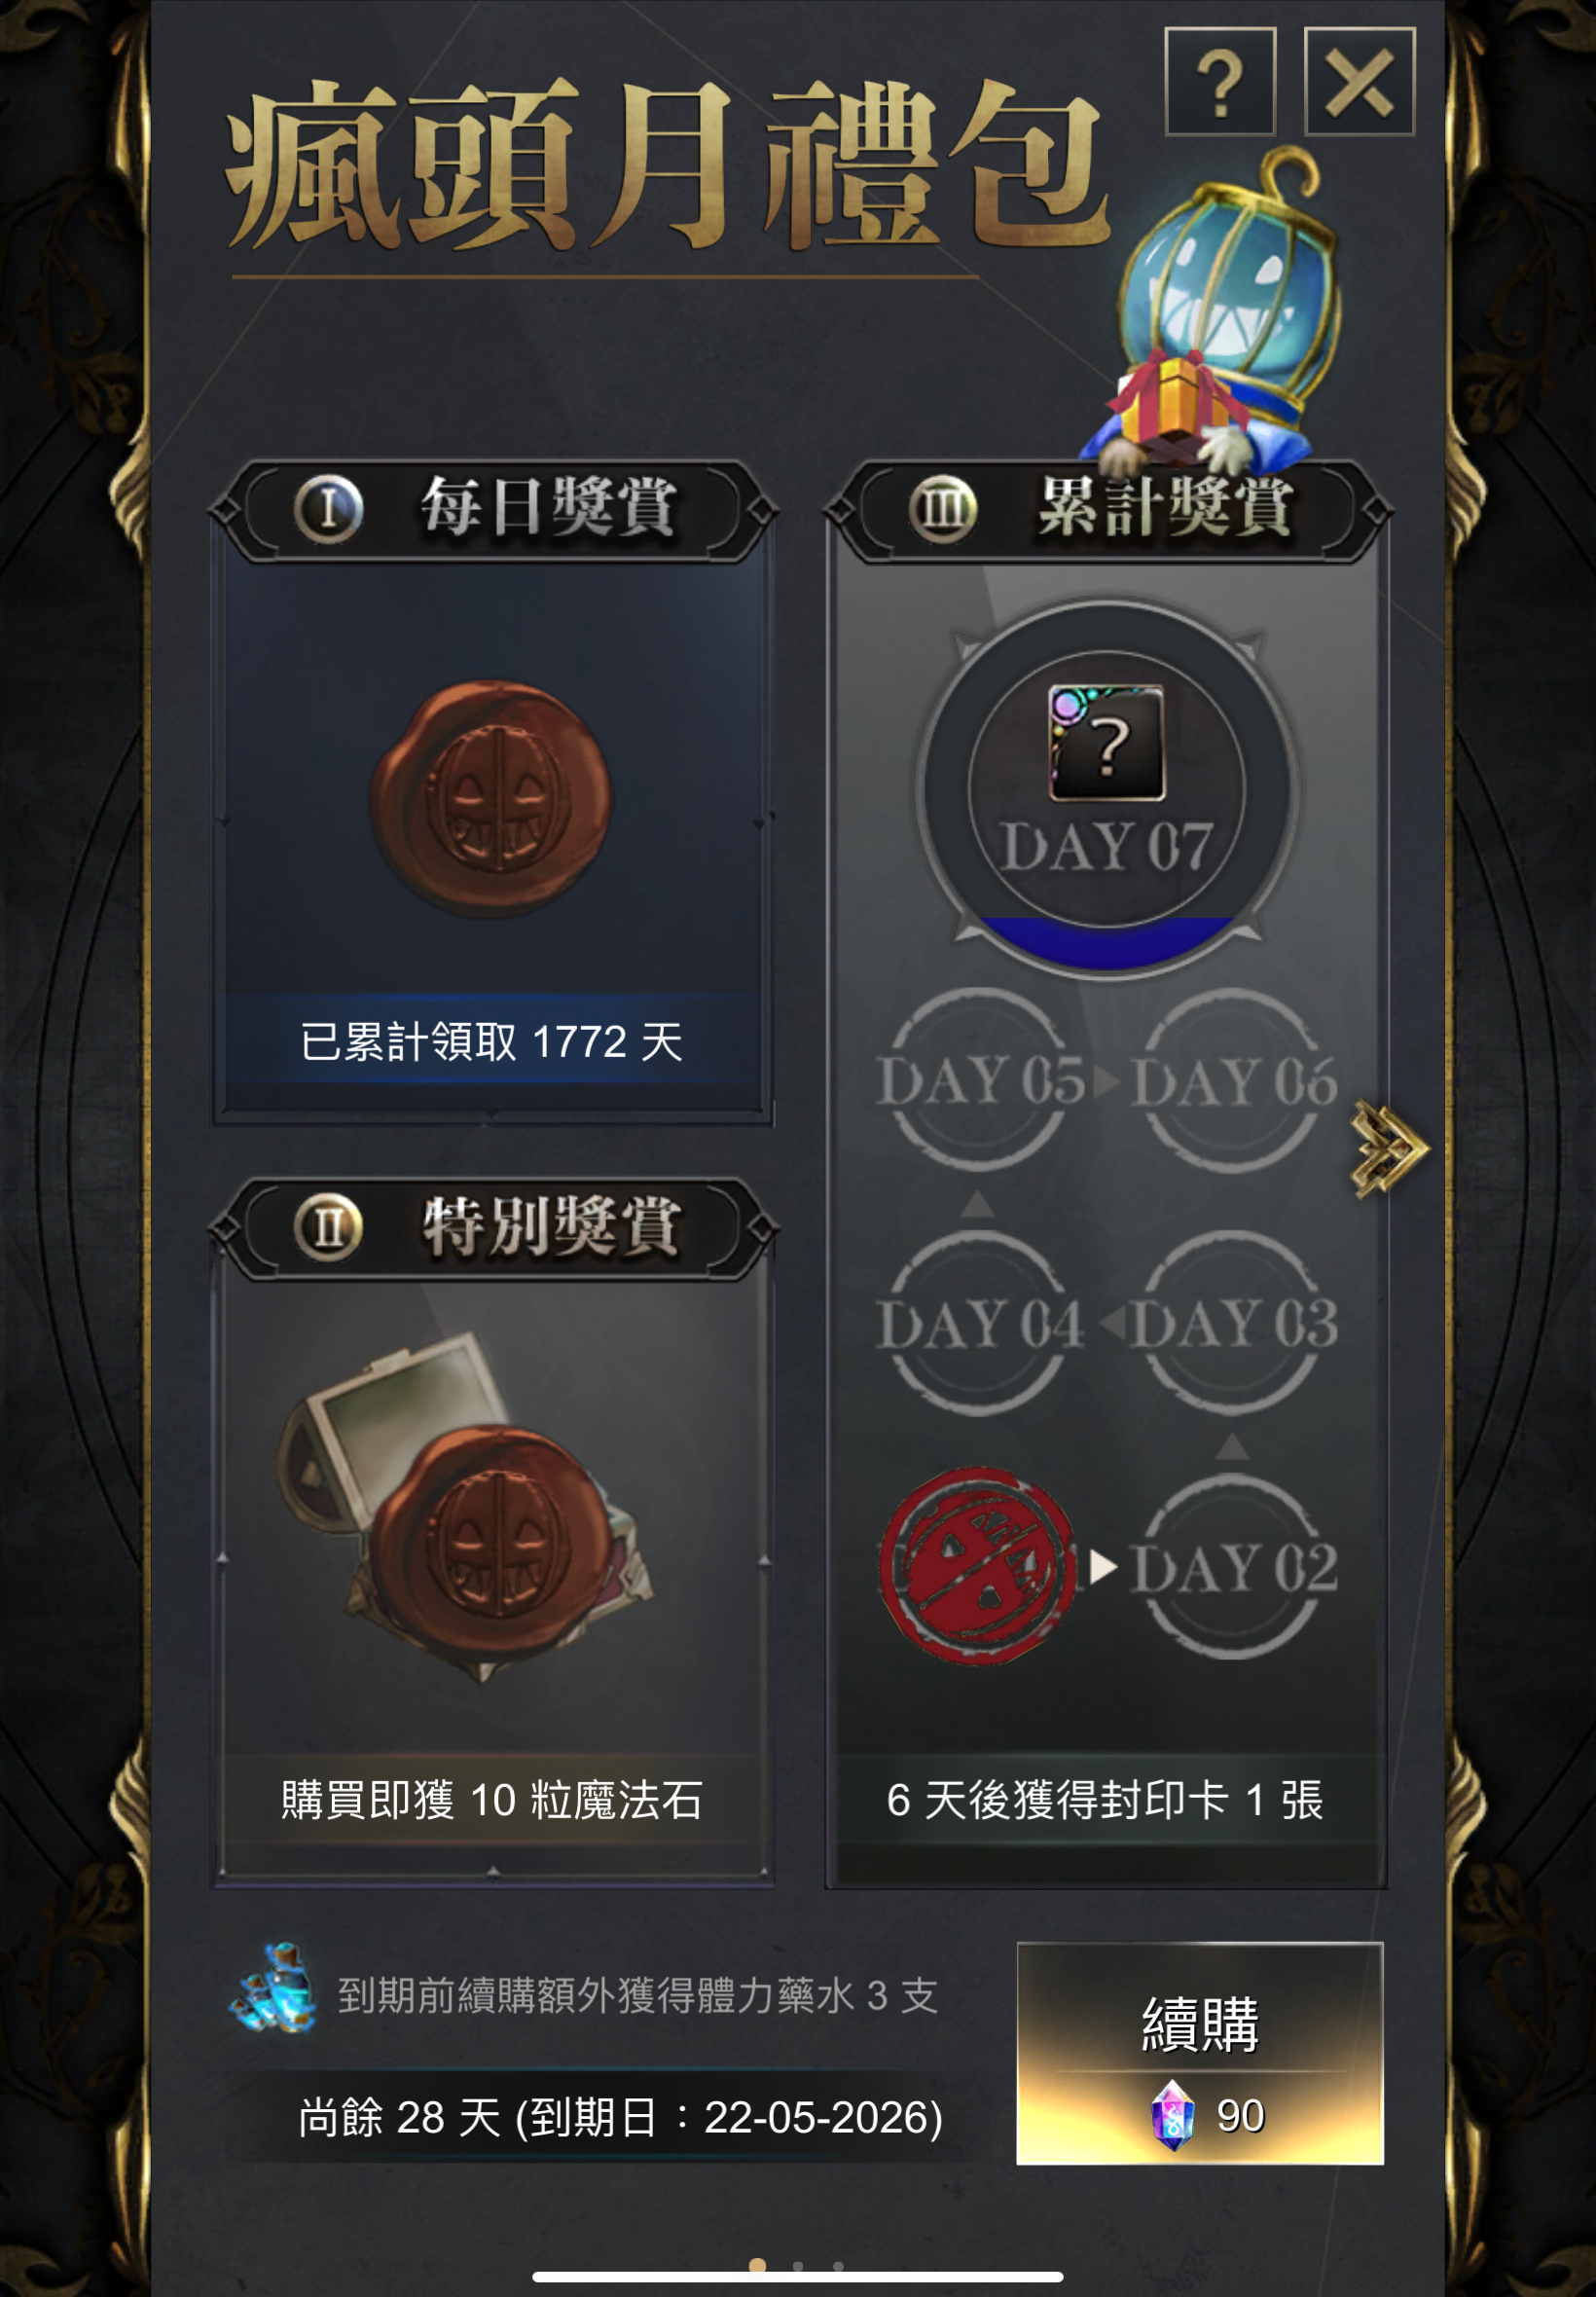
Task: Select the DAY 02 stamp slot
Action: click(1234, 1567)
